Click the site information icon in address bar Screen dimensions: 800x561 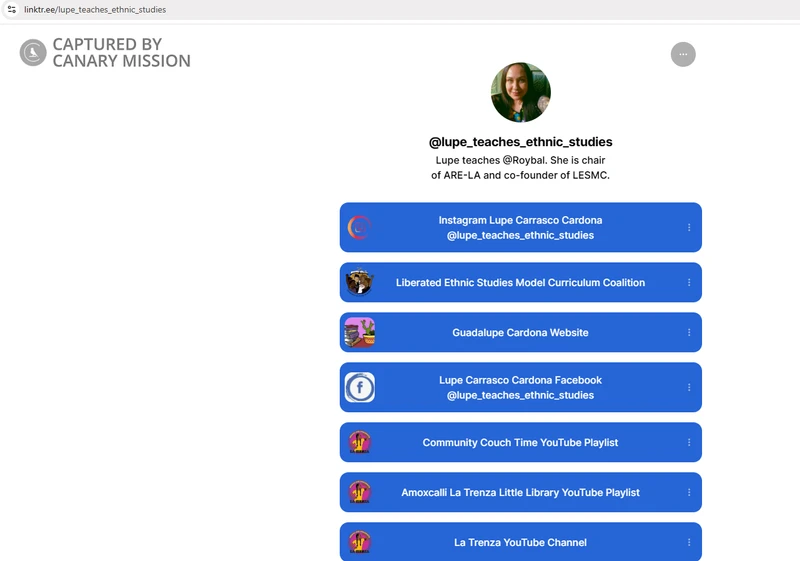[12, 9]
